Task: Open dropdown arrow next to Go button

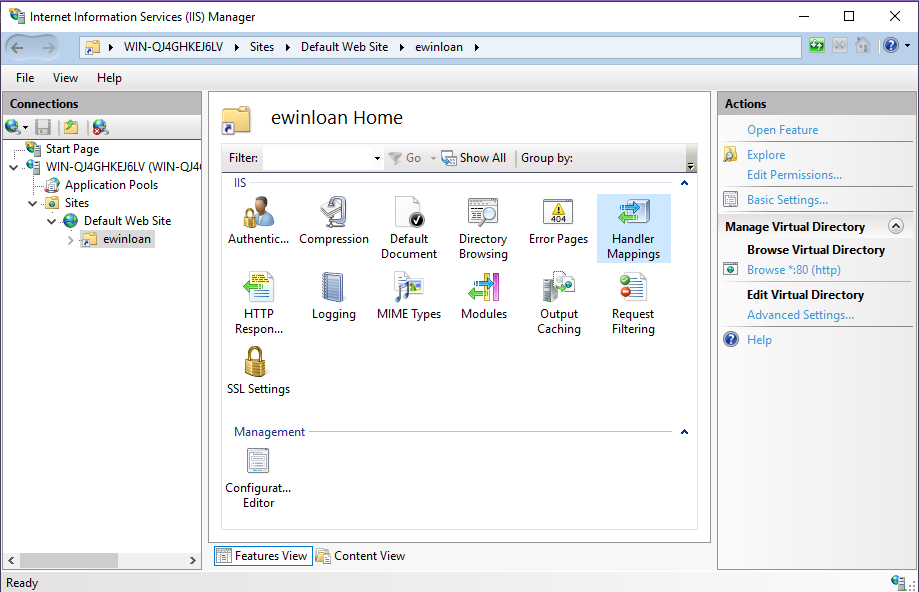Action: (x=433, y=158)
